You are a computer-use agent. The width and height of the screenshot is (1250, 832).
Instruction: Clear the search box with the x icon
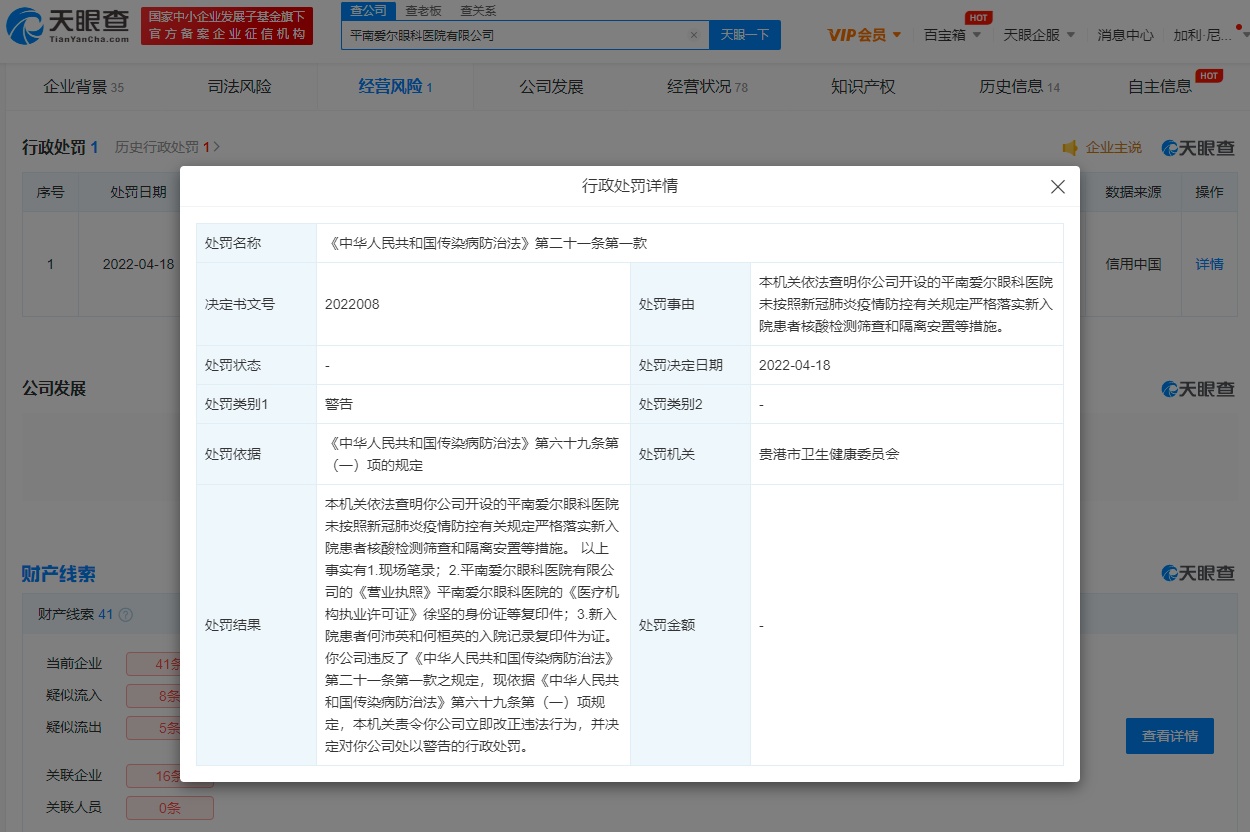[694, 35]
